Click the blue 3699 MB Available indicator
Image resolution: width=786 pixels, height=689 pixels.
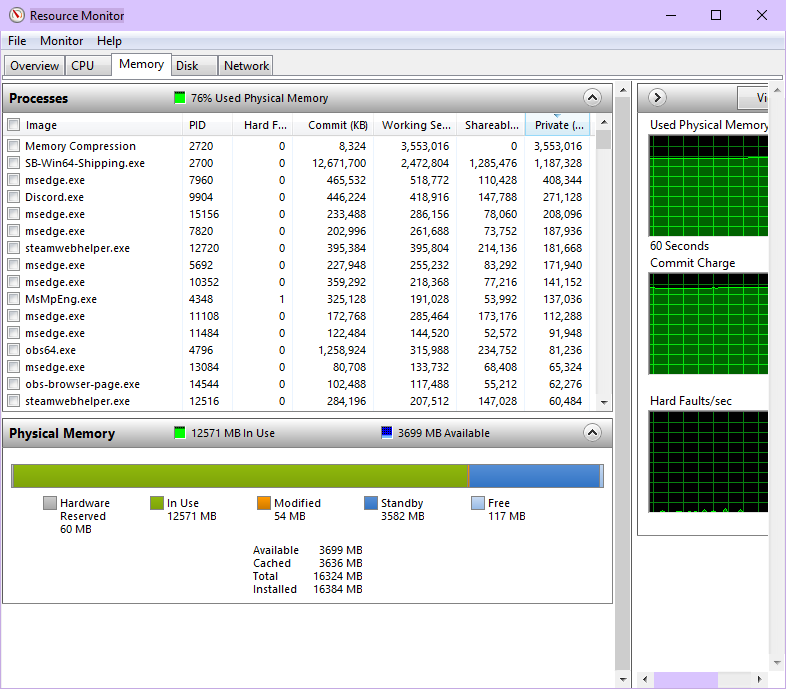(386, 432)
